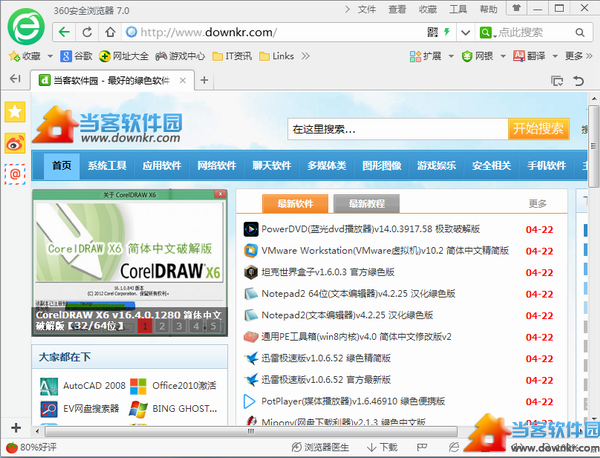Viewport: 600px width, 458px height.
Task: Collapse the sidebar with the arrow icon
Action: click(x=15, y=79)
